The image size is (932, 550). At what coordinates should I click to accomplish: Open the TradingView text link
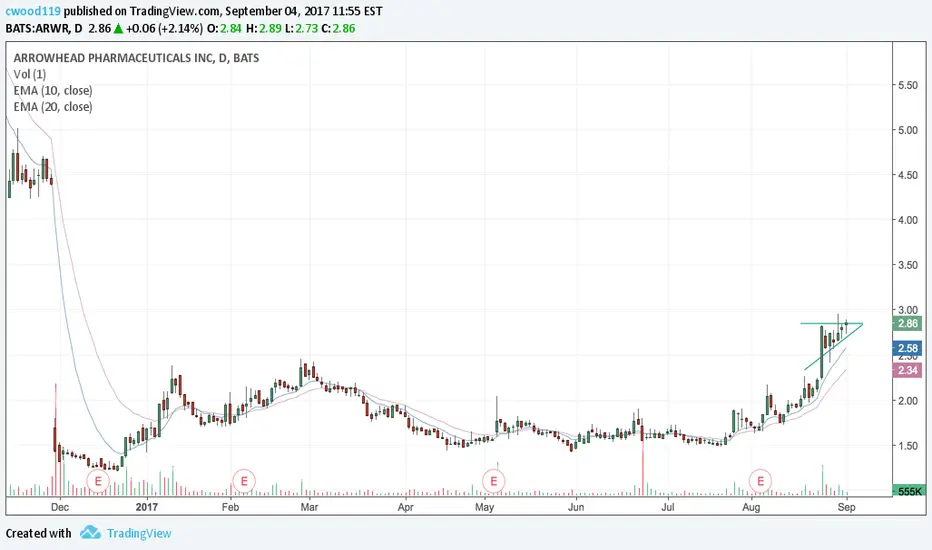coord(139,533)
